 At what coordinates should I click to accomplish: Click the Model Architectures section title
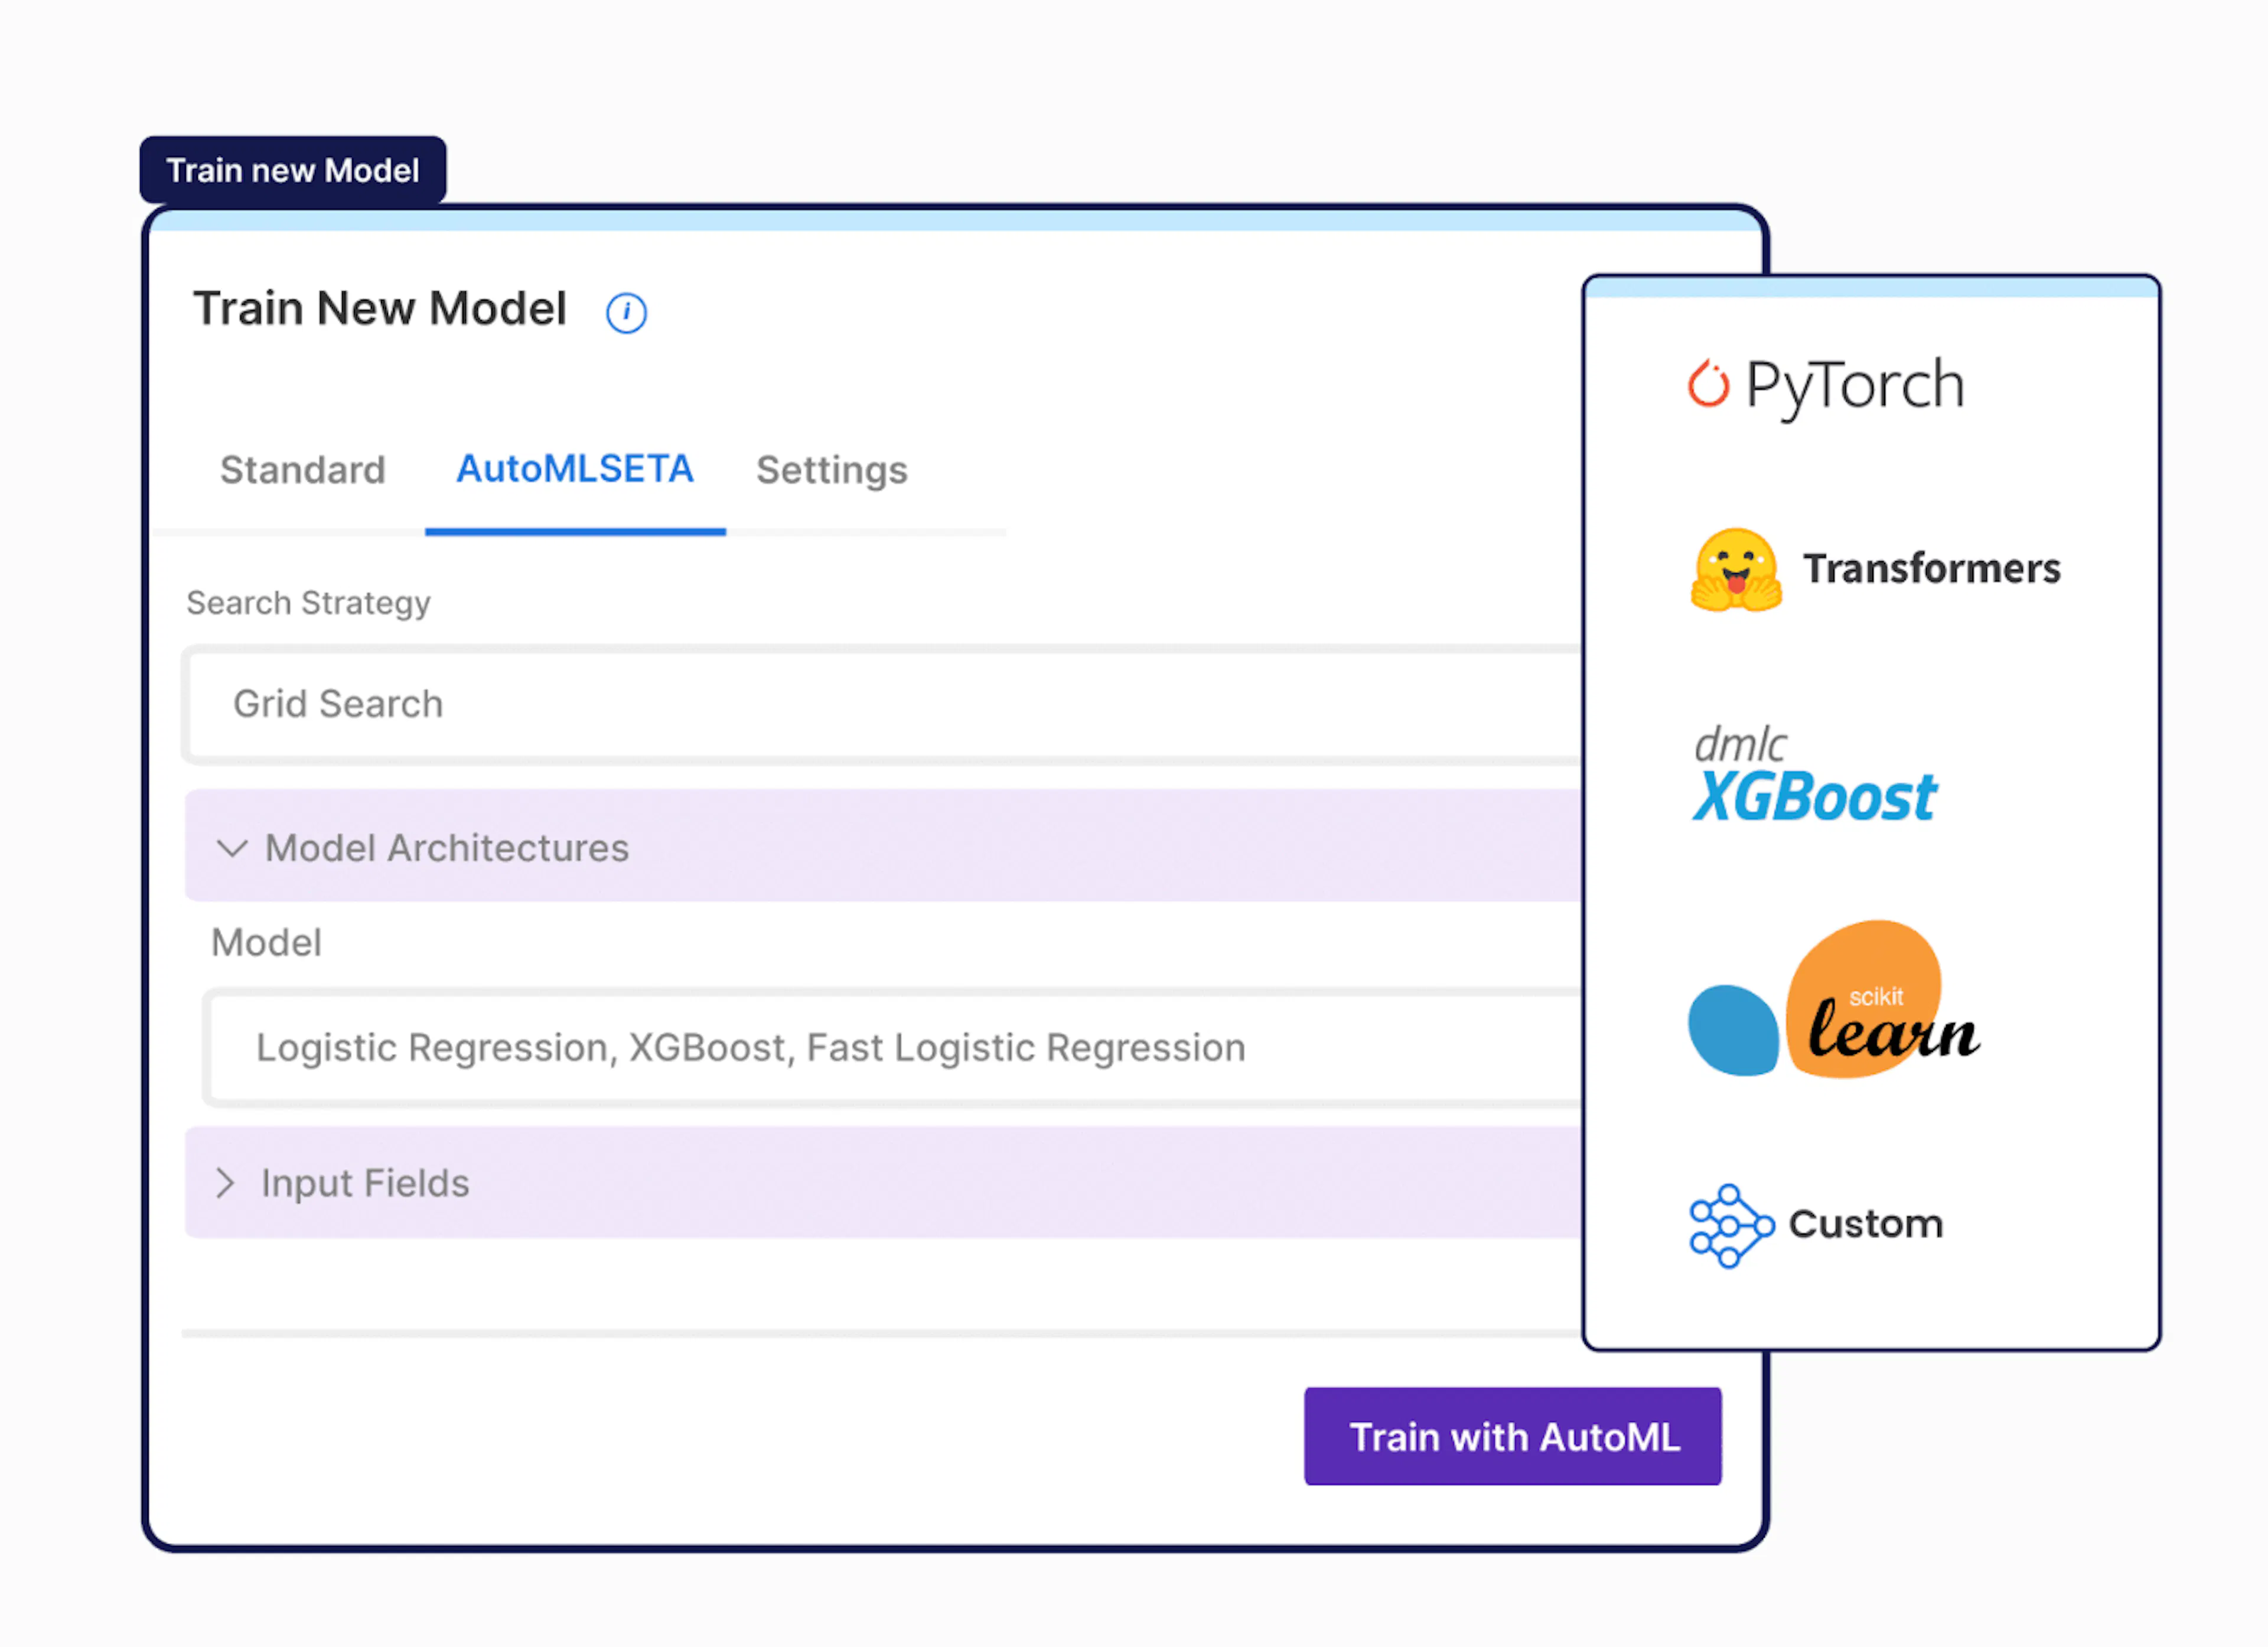[x=447, y=848]
